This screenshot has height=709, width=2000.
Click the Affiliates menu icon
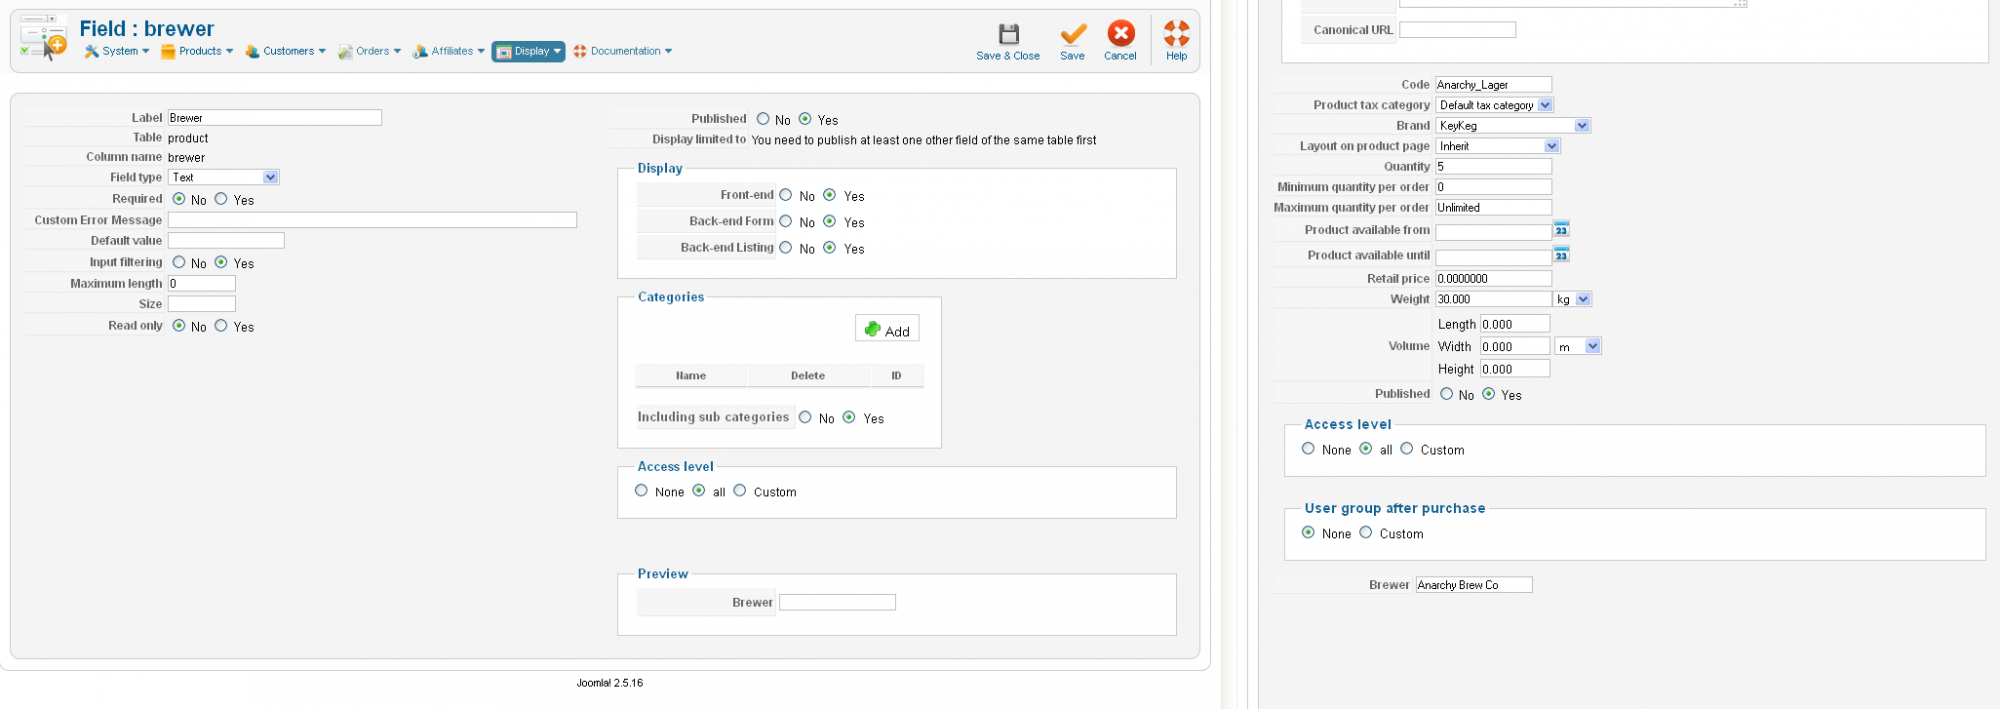point(421,51)
